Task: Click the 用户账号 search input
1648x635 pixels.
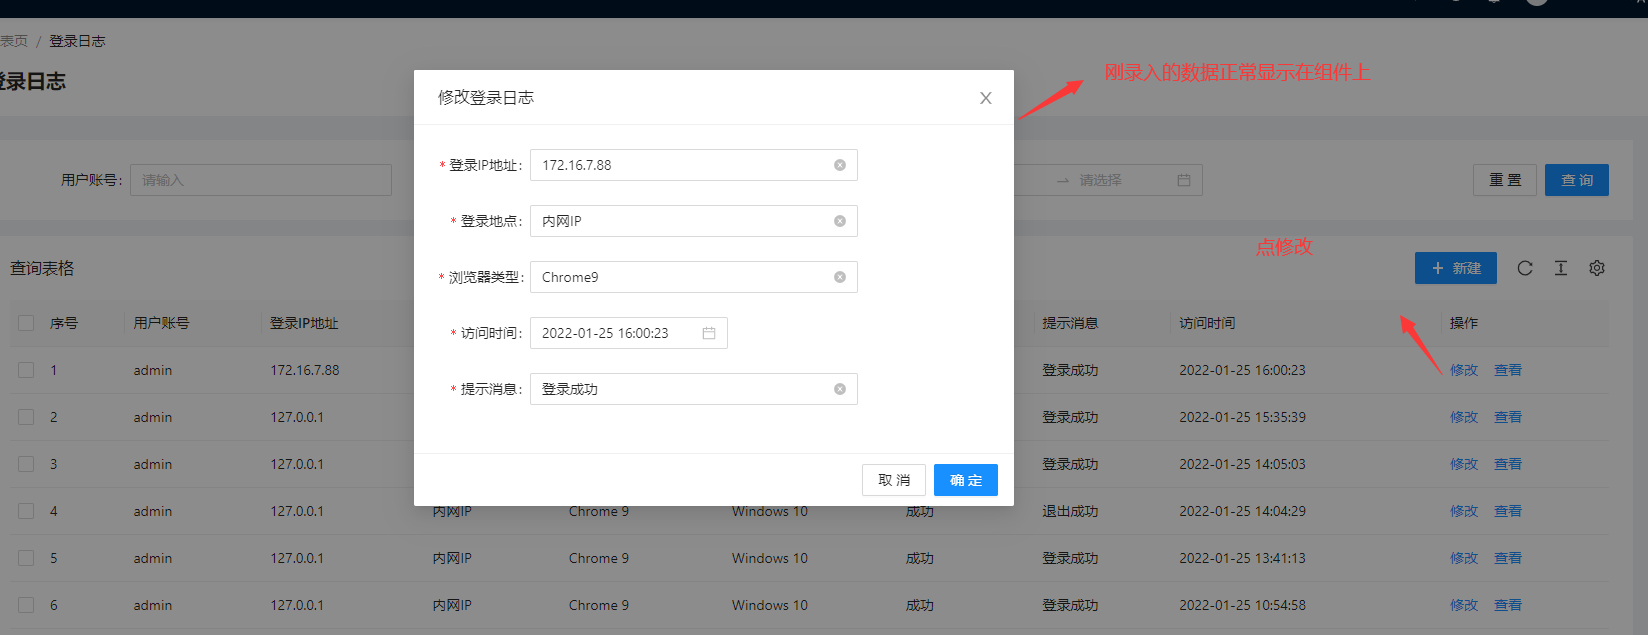Action: click(261, 180)
